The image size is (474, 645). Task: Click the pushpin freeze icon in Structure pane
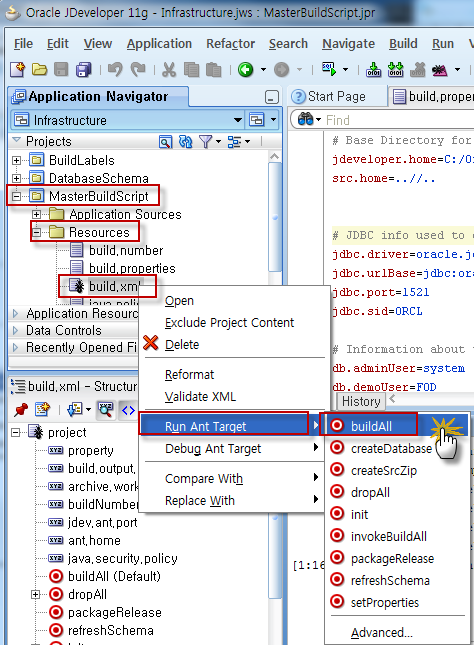coord(21,410)
